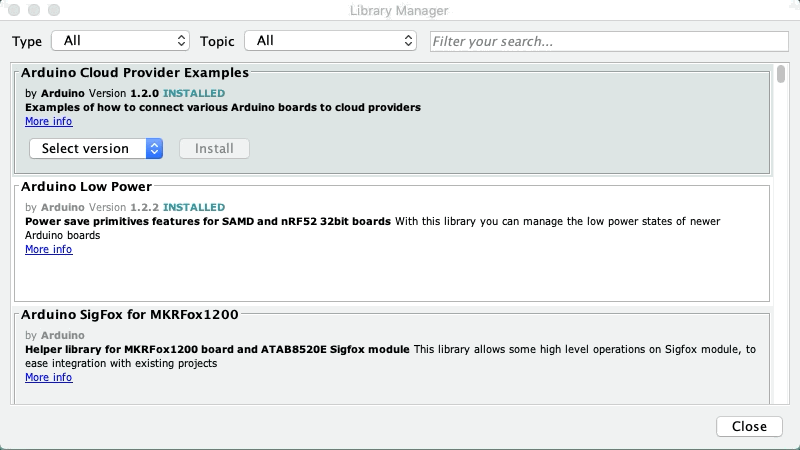Image resolution: width=800 pixels, height=450 pixels.
Task: Open More info link for Arduino Low Power
Action: tap(48, 249)
